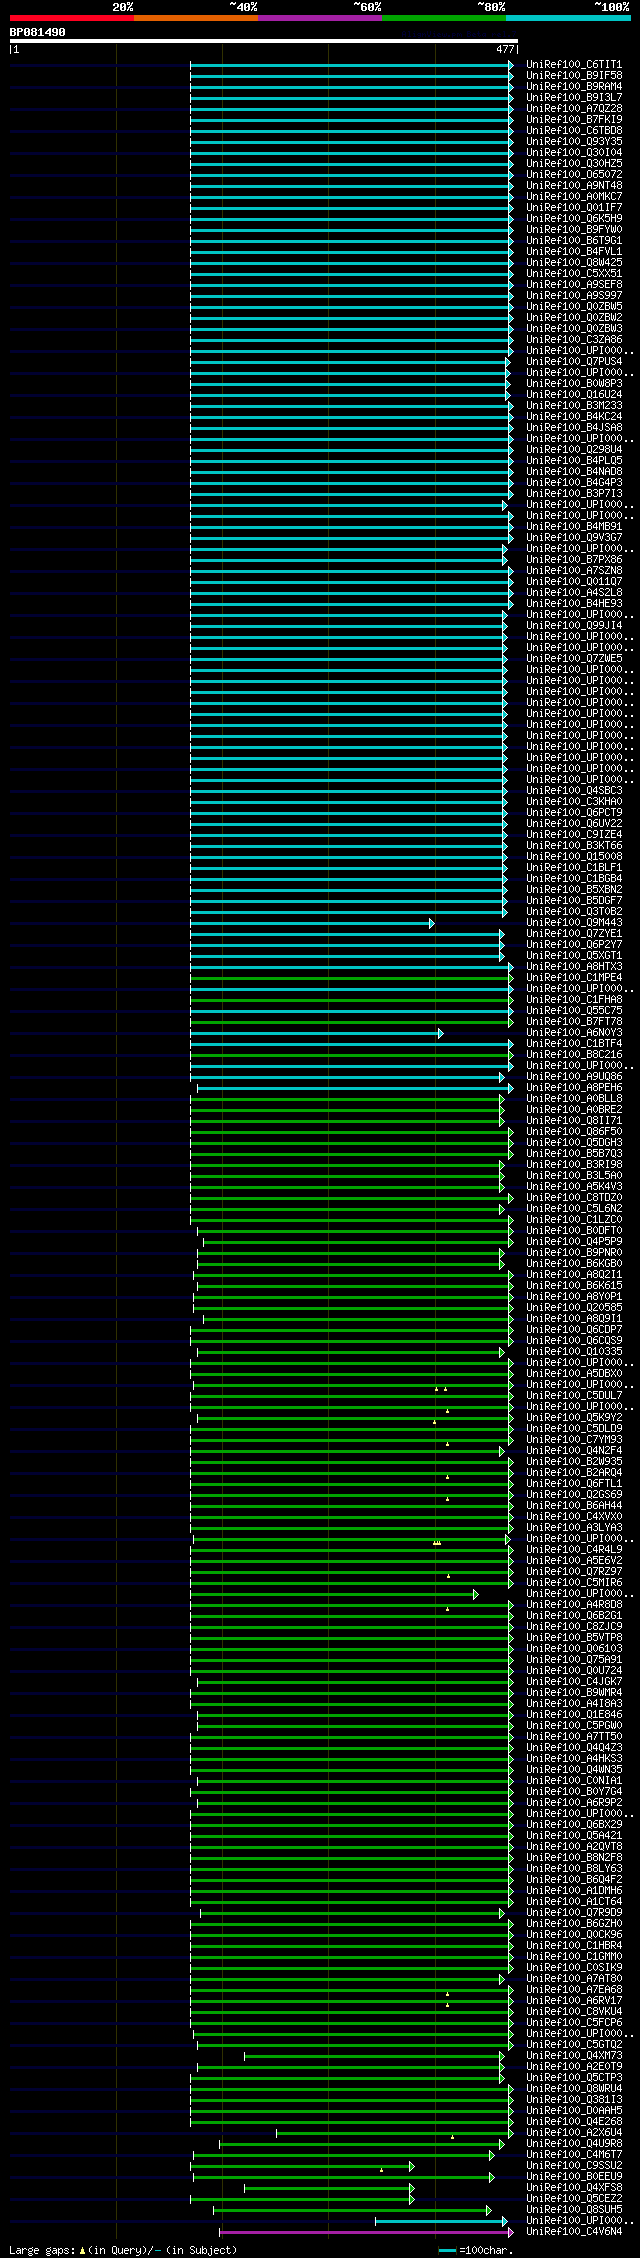
Task: Click the short cyan alignment bar of UniRef100_Q9M443
Action: click(x=312, y=923)
